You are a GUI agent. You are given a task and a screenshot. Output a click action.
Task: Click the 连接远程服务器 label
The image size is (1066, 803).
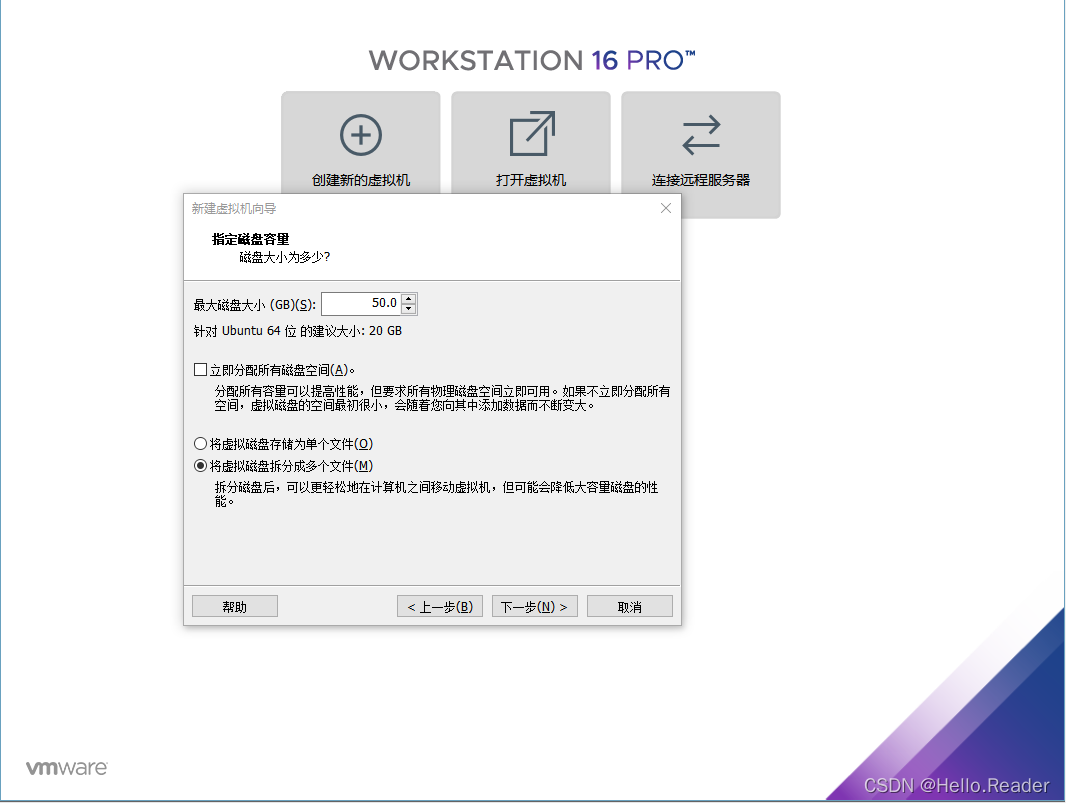tap(701, 180)
